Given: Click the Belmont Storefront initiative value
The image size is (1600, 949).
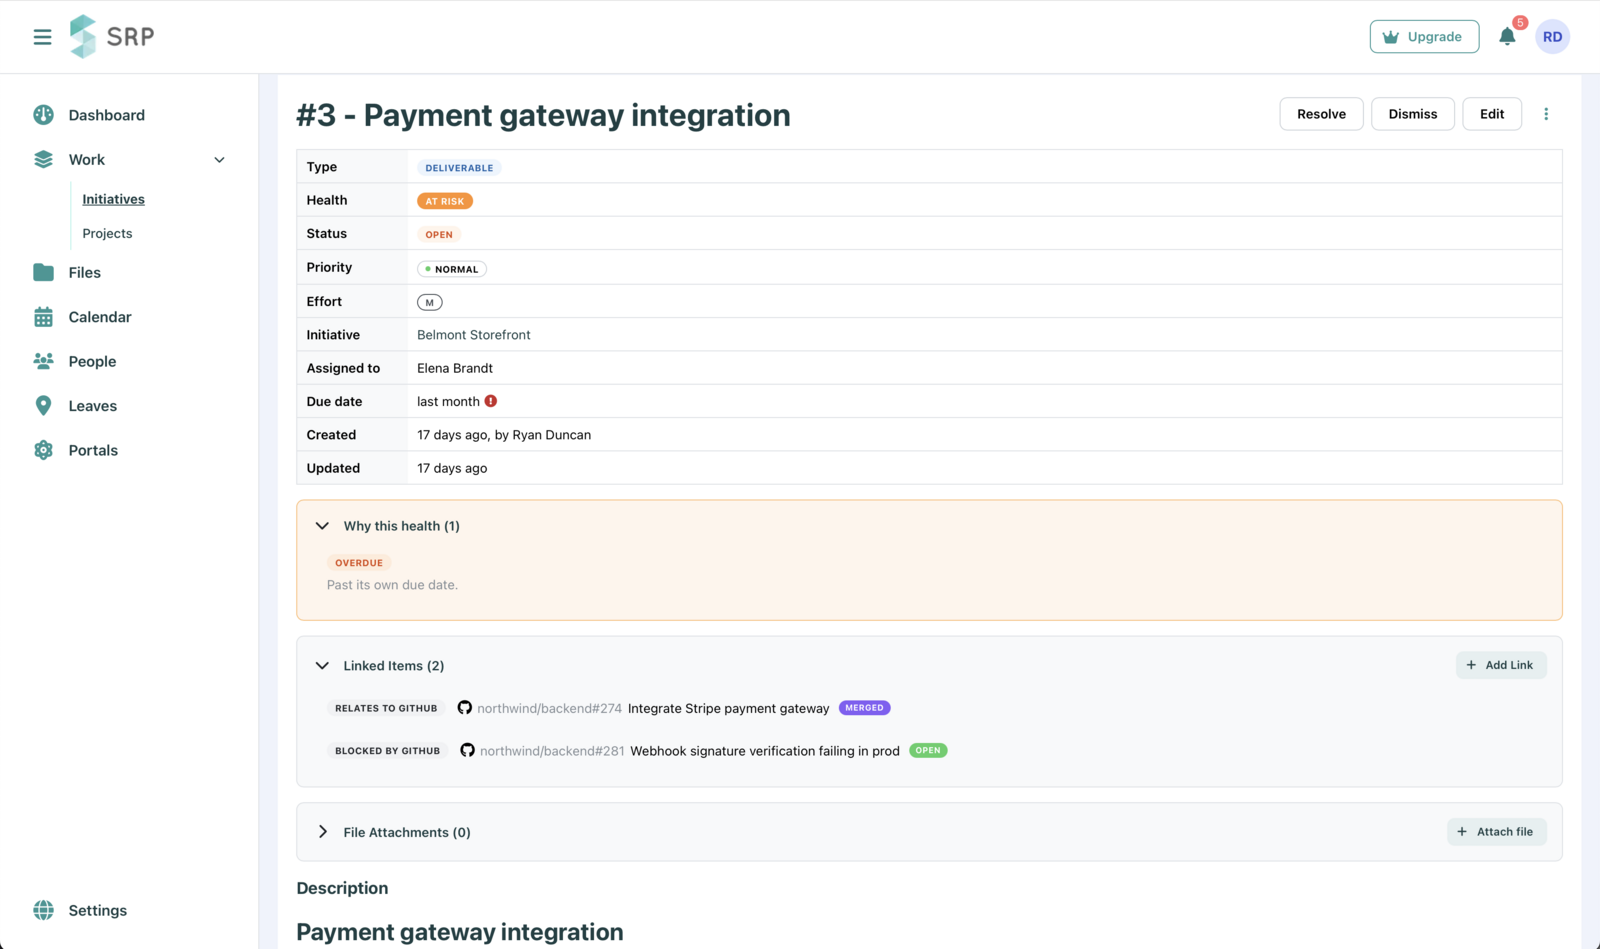Looking at the screenshot, I should pyautogui.click(x=474, y=335).
